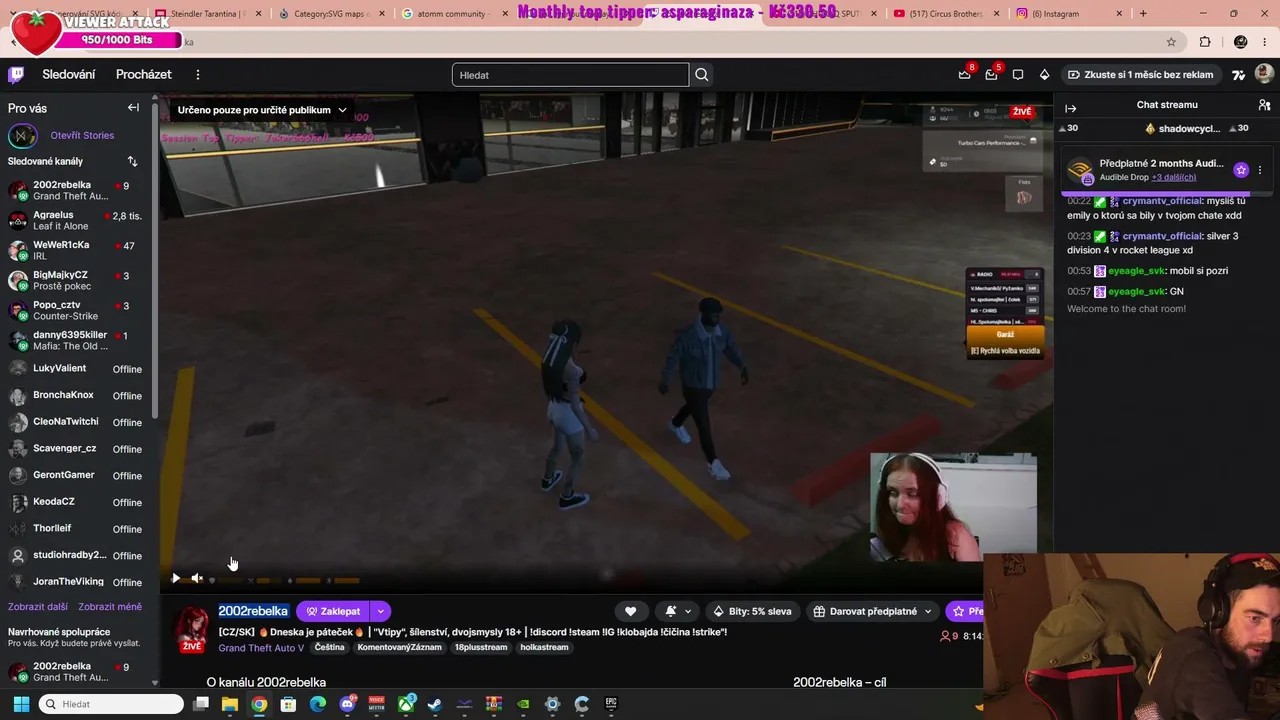Expand the +3 další(ch) link in chat banner
The width and height of the screenshot is (1280, 720).
point(1173,177)
